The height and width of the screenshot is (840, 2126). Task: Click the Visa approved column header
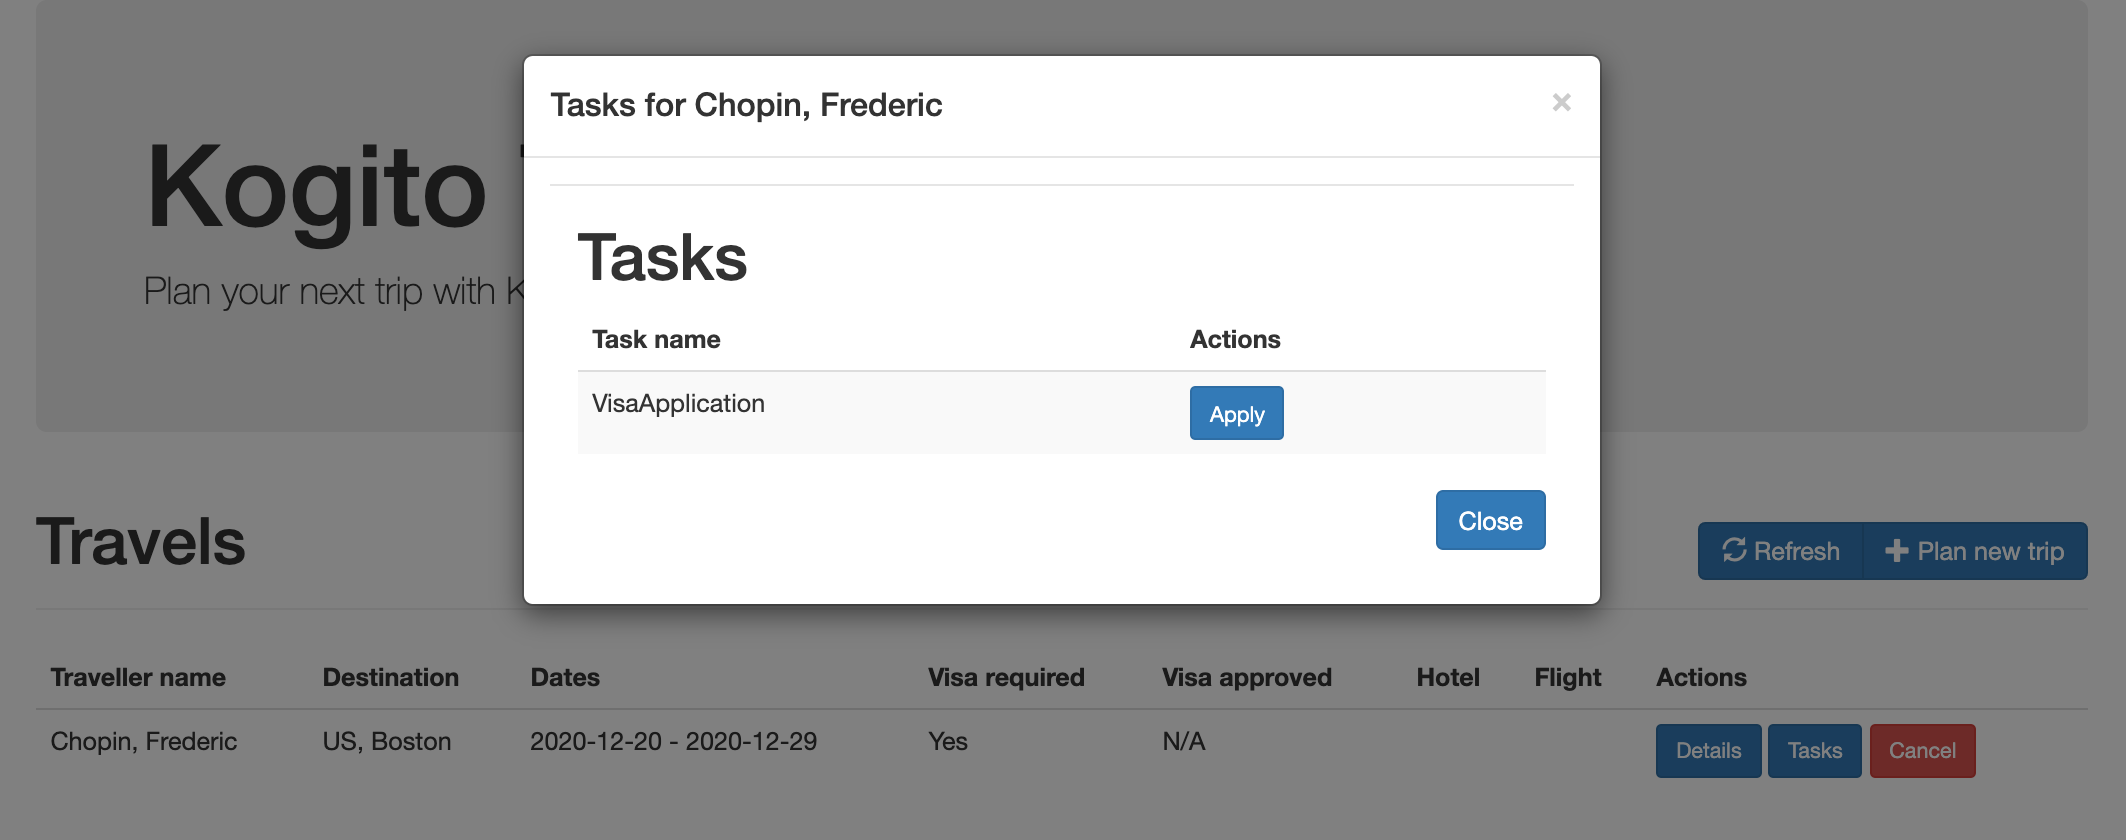click(1246, 678)
